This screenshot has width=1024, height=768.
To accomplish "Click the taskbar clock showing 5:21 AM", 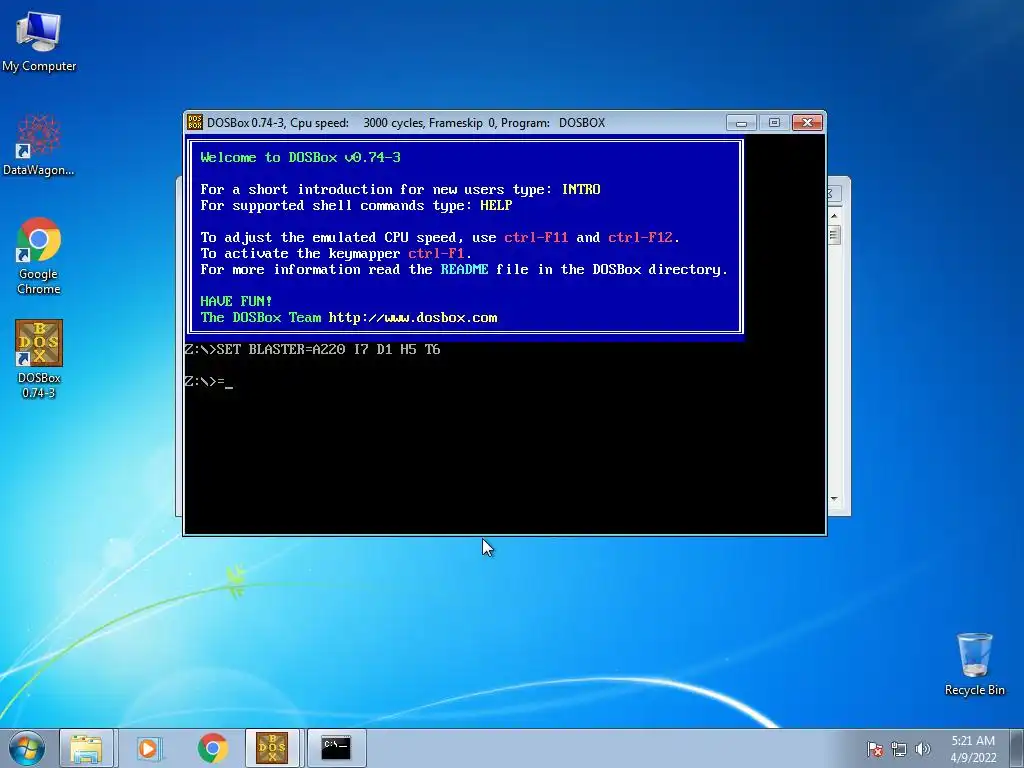I will (973, 749).
